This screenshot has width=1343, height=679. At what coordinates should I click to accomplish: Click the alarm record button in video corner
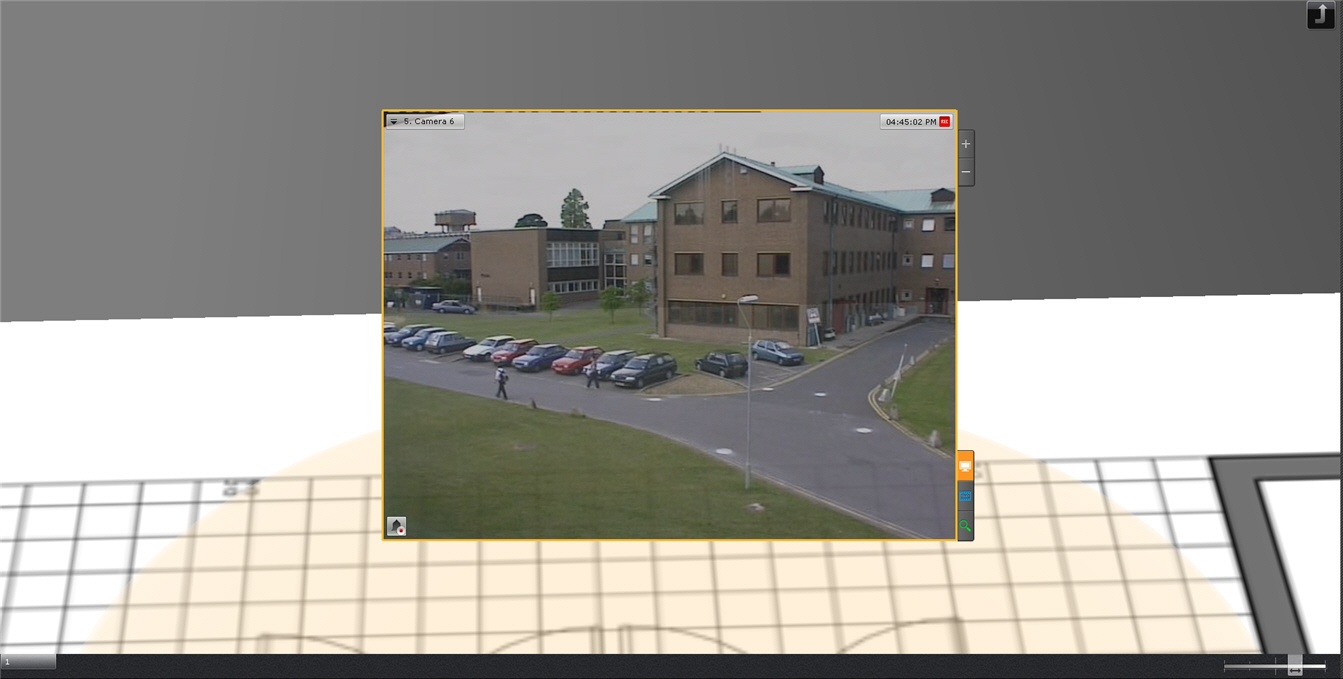coord(397,526)
